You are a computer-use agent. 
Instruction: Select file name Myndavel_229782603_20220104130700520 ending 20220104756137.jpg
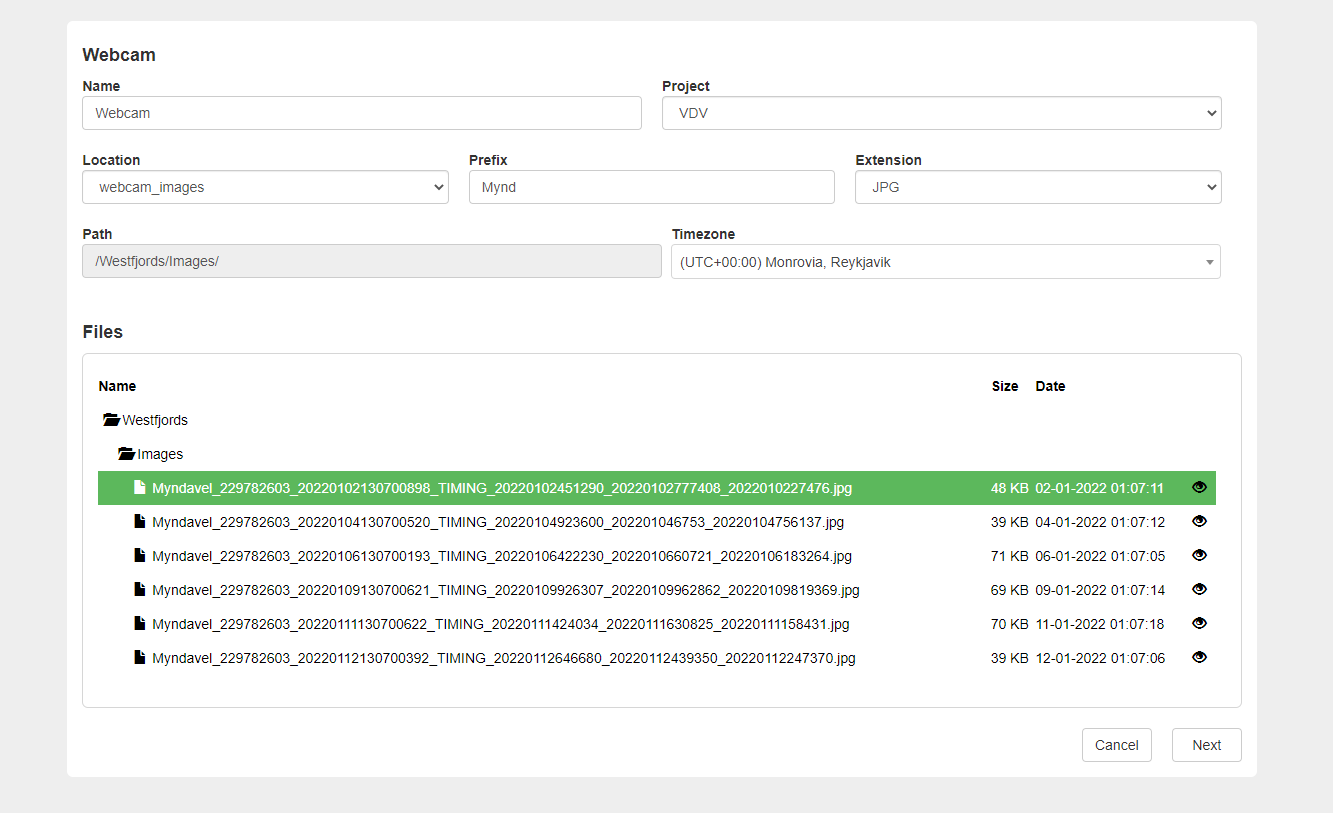pyautogui.click(x=498, y=522)
